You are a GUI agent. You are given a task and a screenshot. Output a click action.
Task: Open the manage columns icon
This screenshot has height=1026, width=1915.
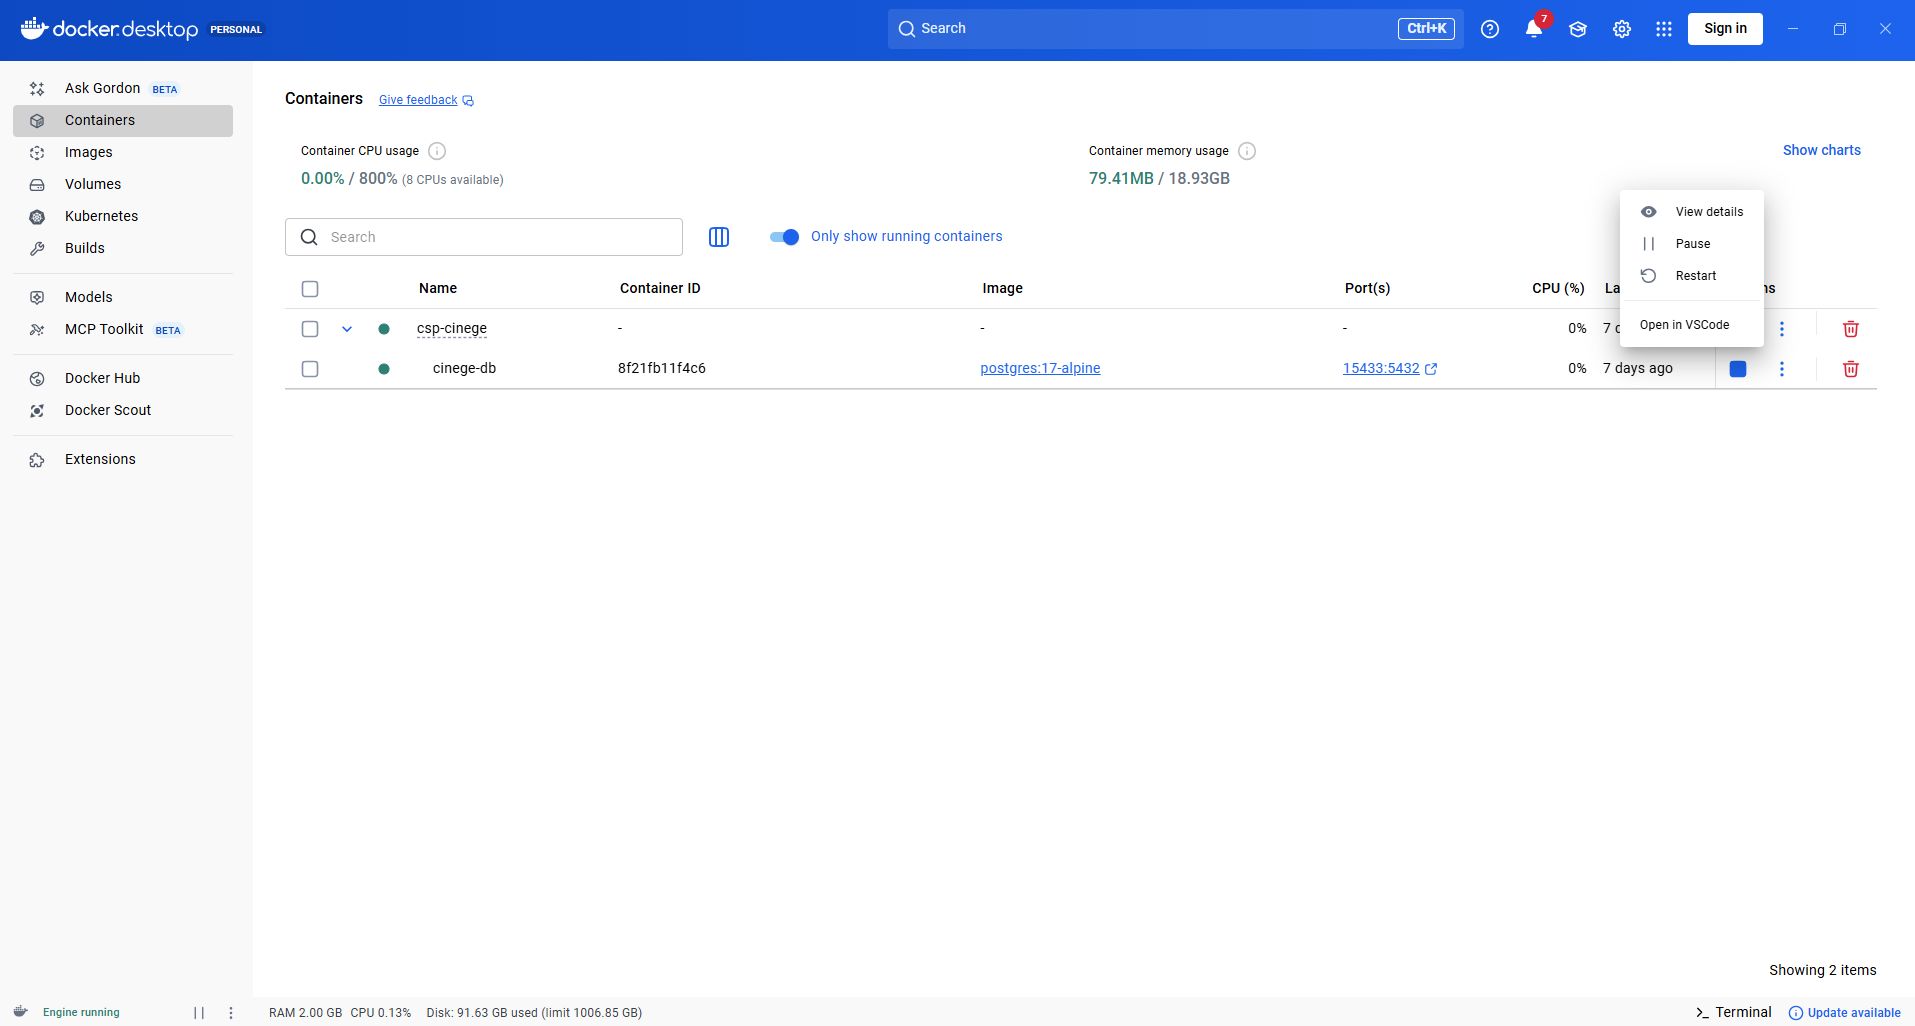coord(719,237)
